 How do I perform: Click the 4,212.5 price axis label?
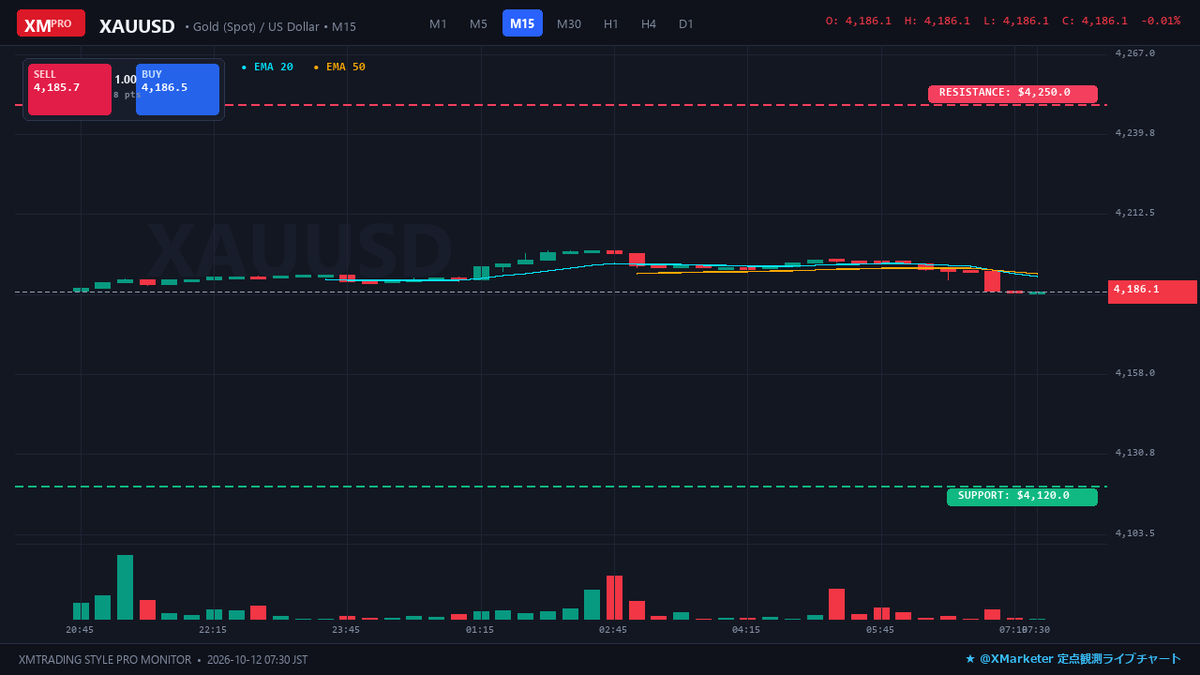1135,213
